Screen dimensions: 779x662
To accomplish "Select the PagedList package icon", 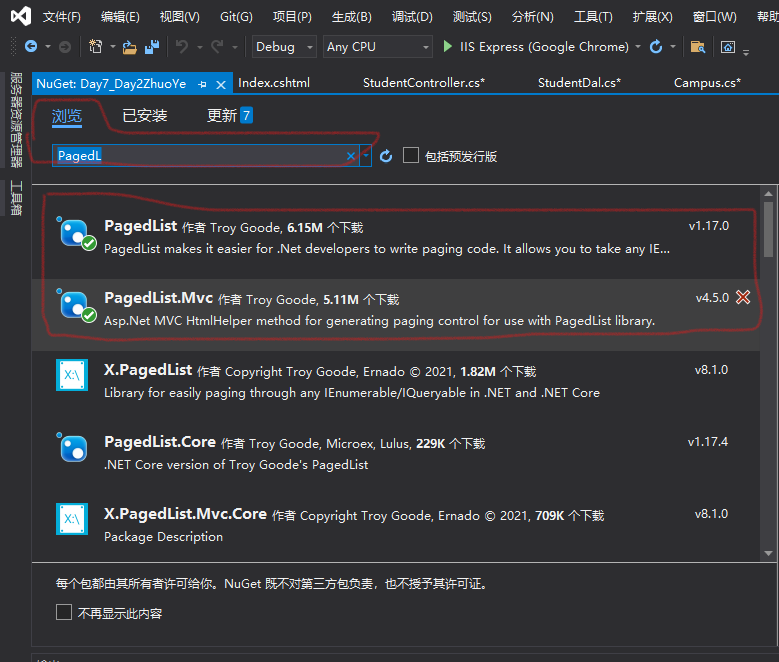I will (75, 234).
